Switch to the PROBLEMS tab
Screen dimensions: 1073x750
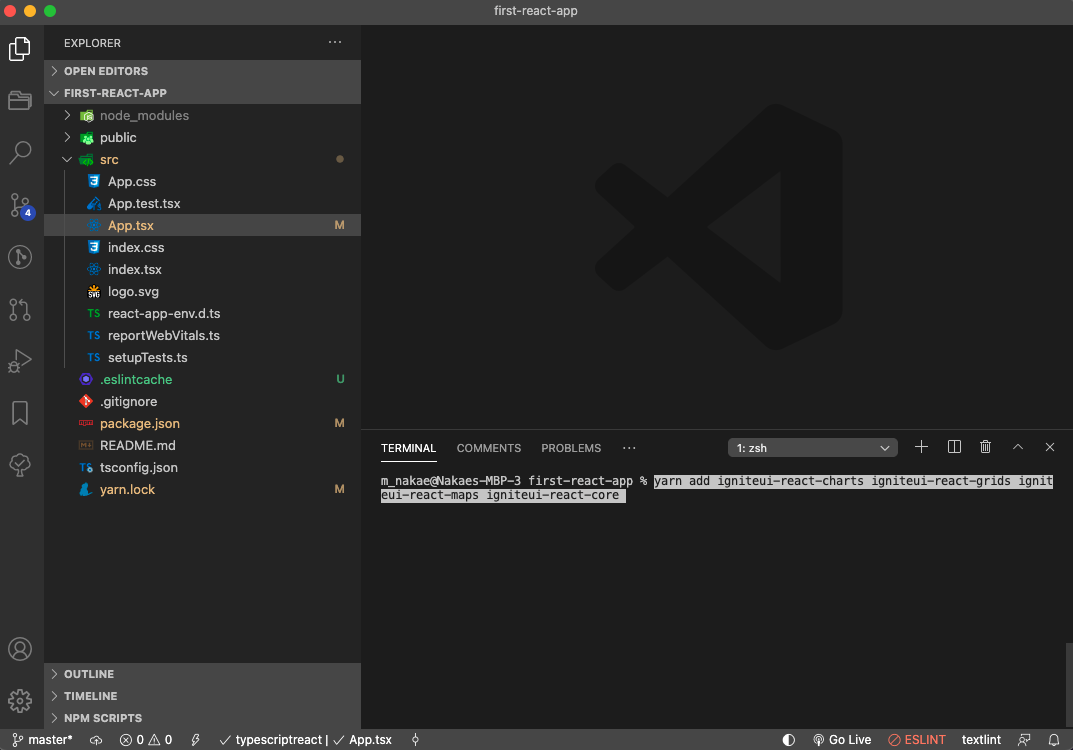[x=570, y=447]
